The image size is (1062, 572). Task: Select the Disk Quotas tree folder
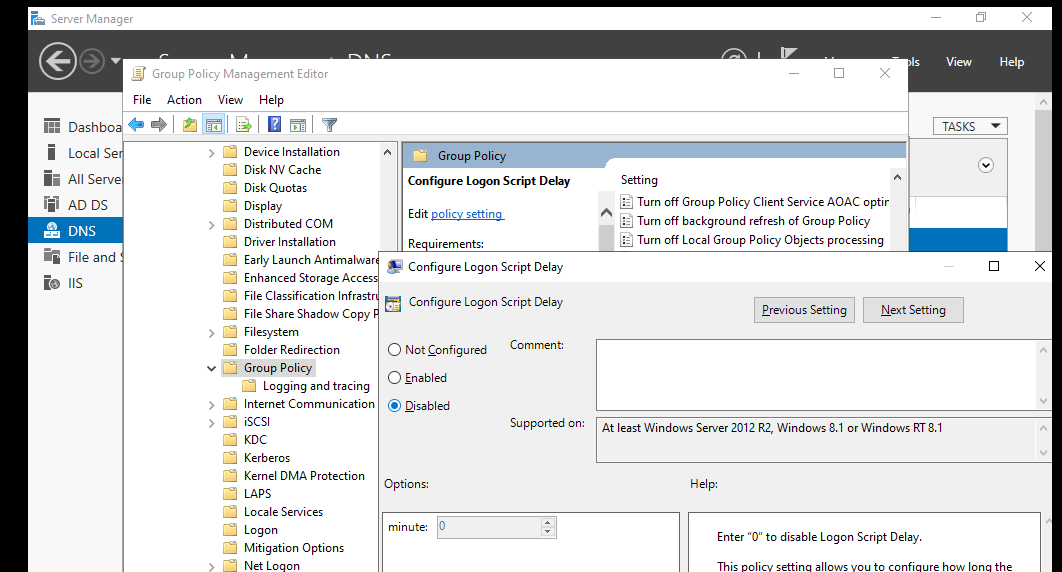tap(266, 188)
